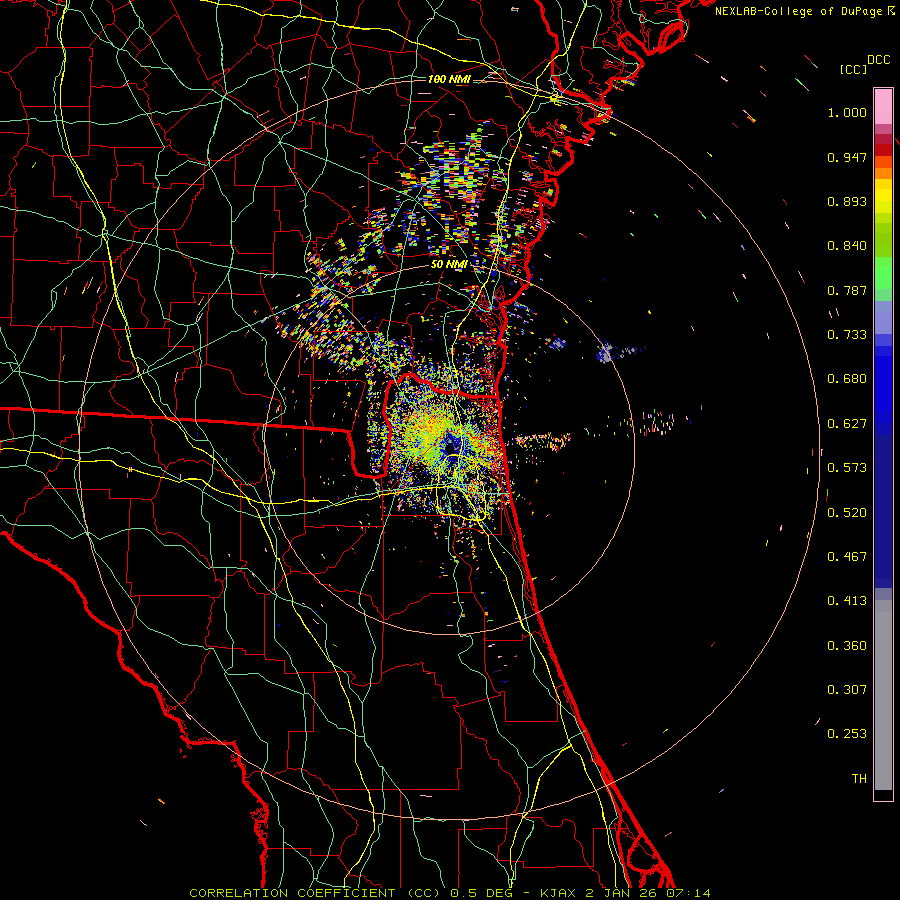The image size is (900, 900).
Task: Select the 0.947 scale value
Action: pyautogui.click(x=847, y=157)
